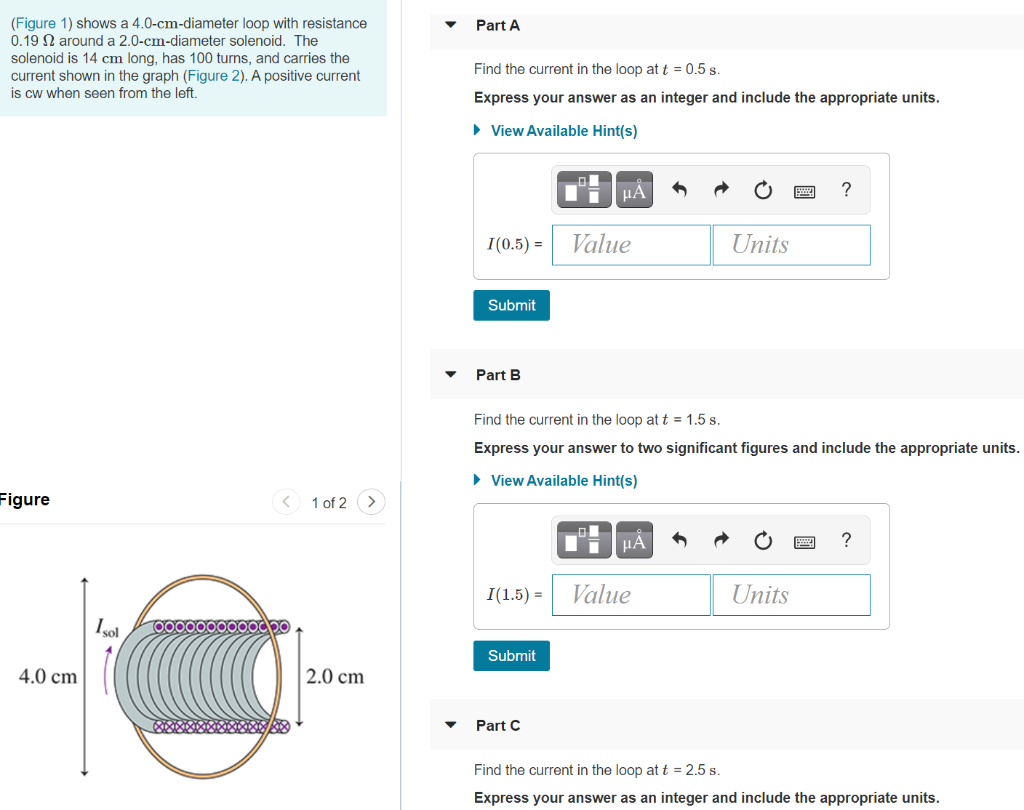This screenshot has height=810, width=1024.
Task: Reset the Part A answer with circular arrow
Action: 763,189
